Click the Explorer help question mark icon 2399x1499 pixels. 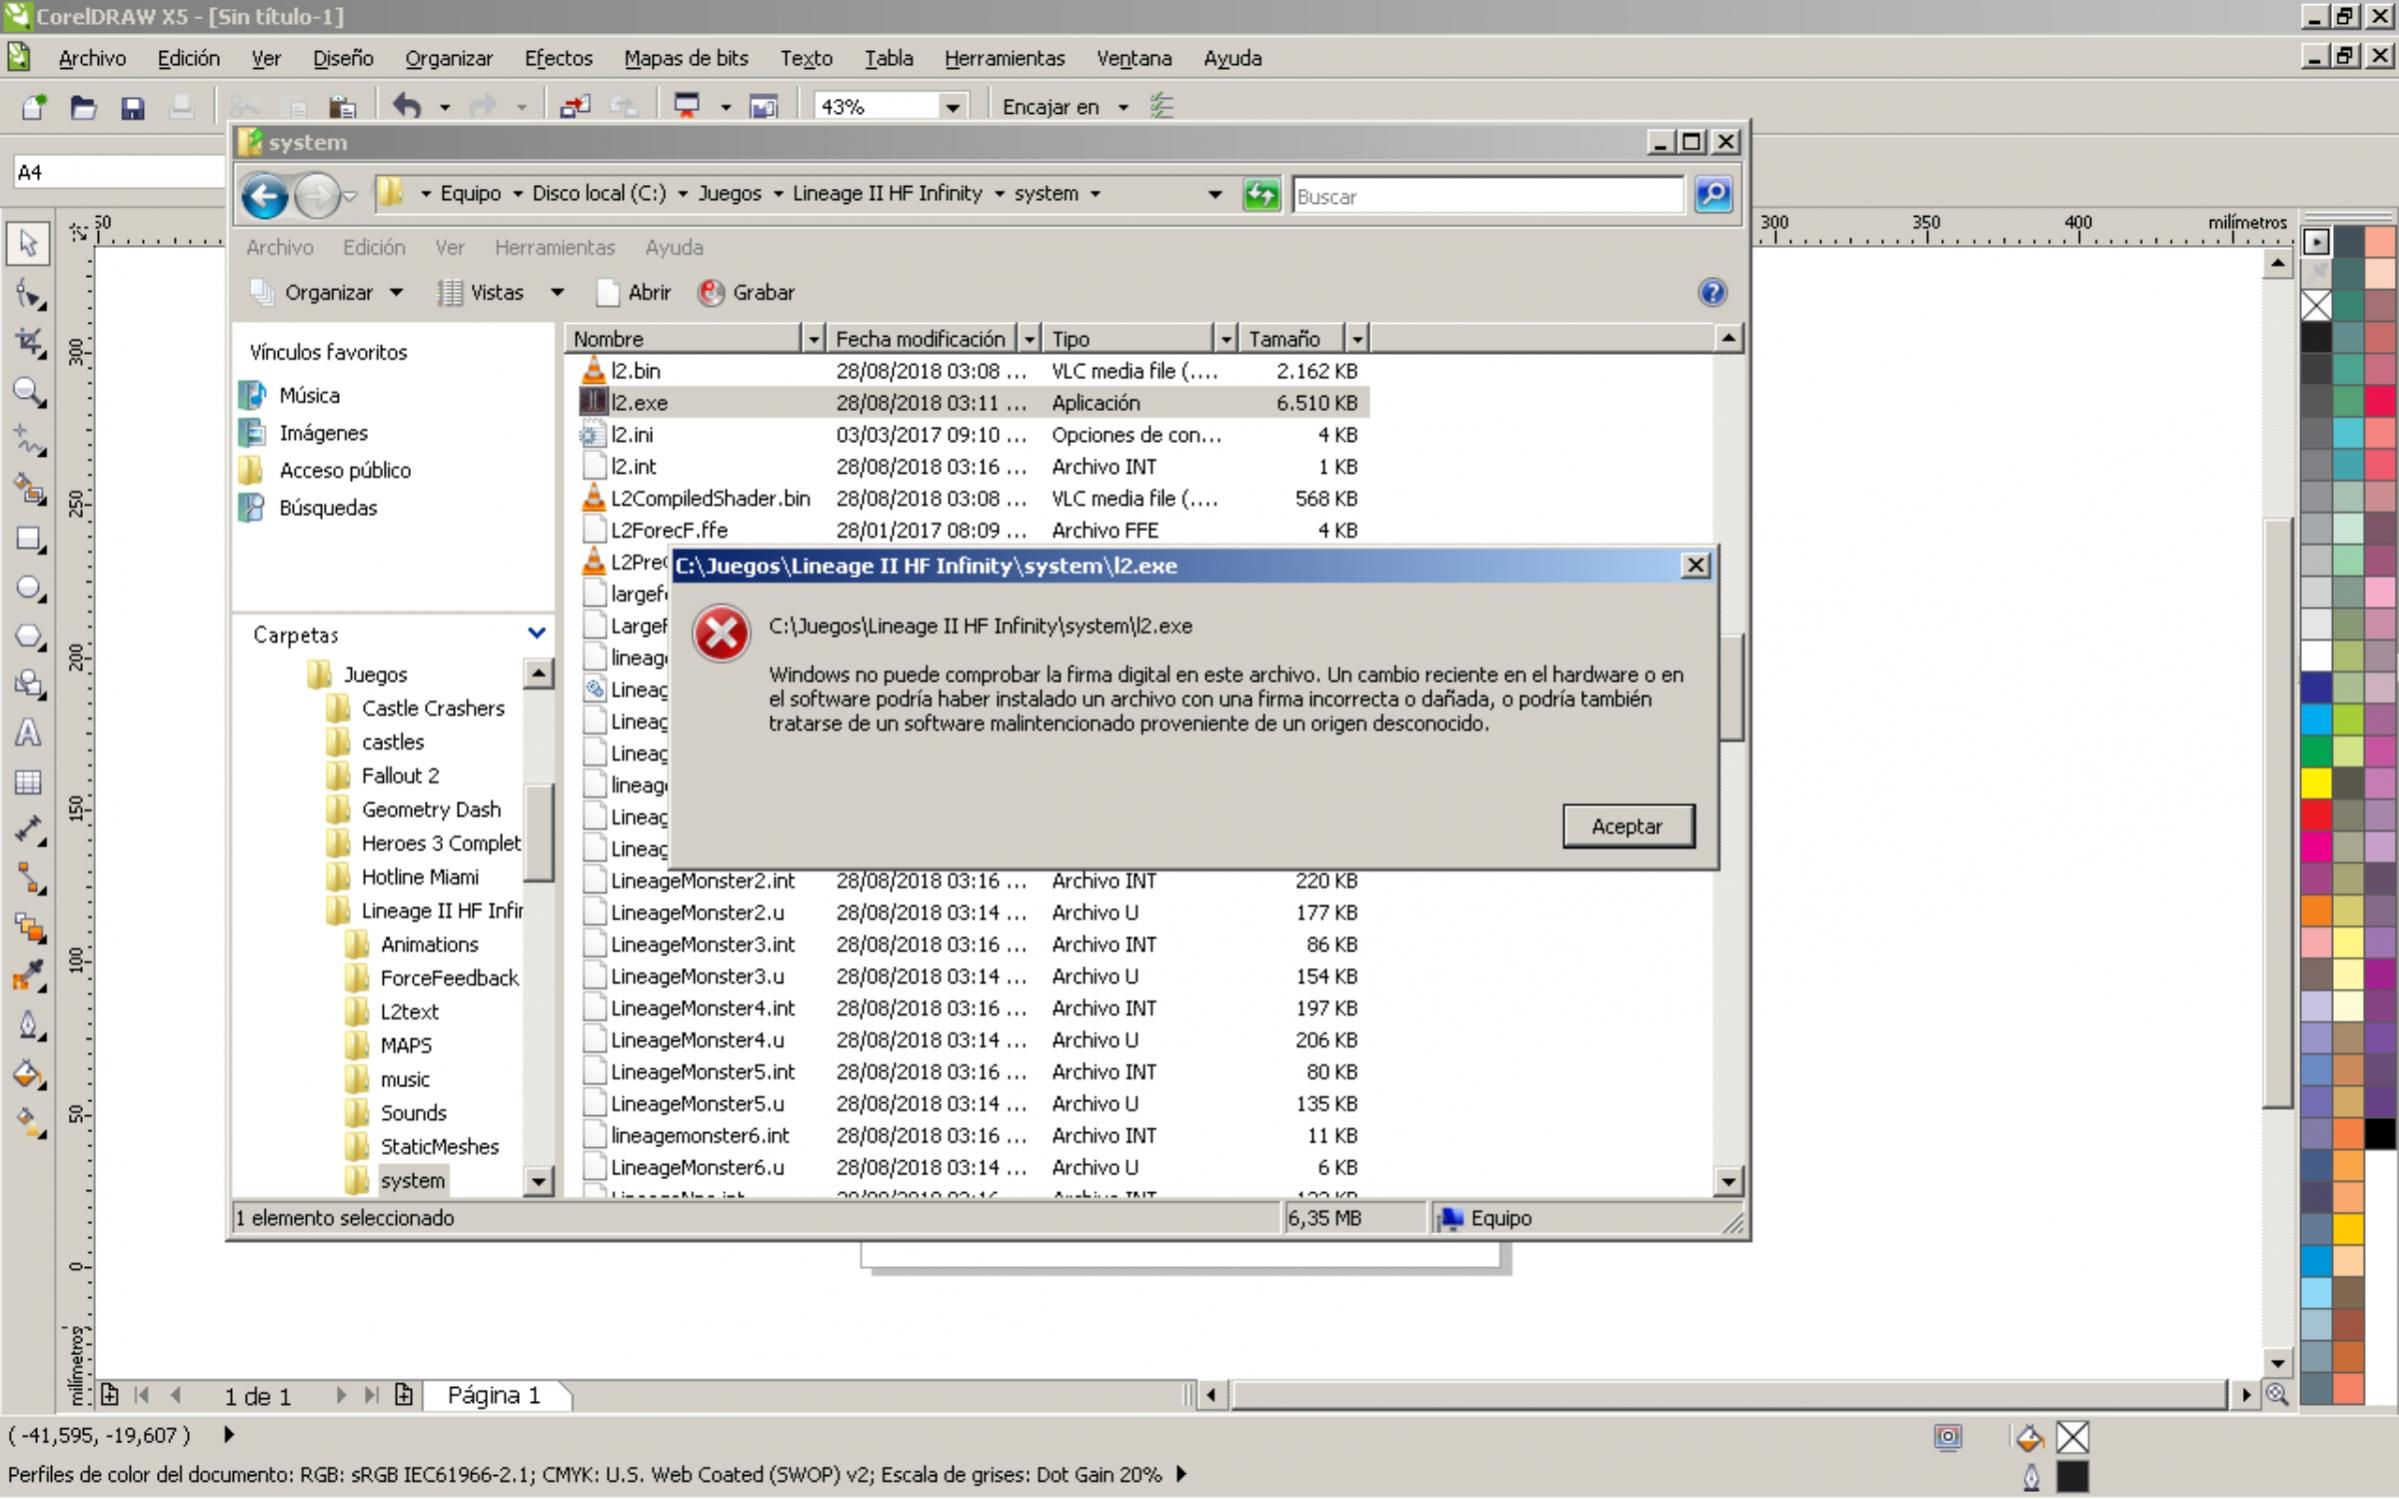1712,292
